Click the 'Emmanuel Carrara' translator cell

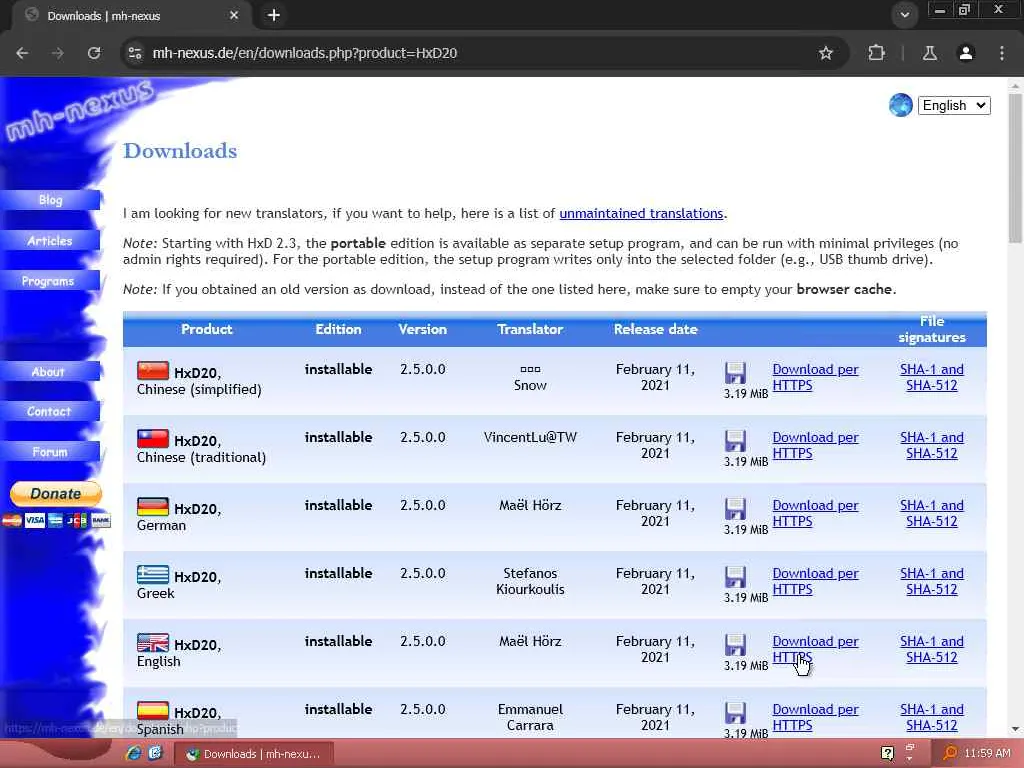click(530, 717)
